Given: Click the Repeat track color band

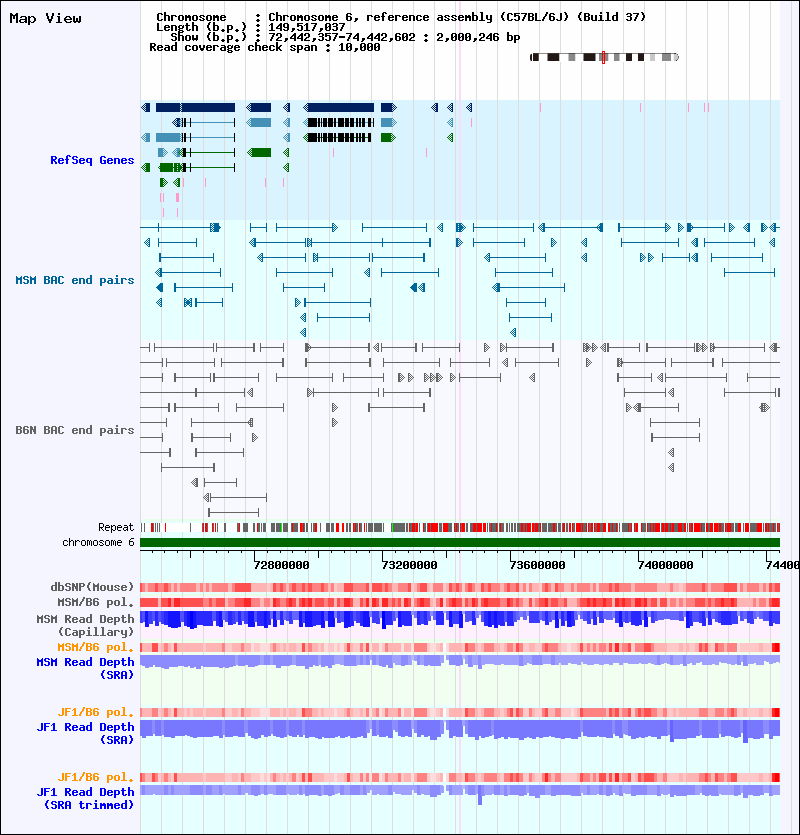Looking at the screenshot, I should pos(460,528).
